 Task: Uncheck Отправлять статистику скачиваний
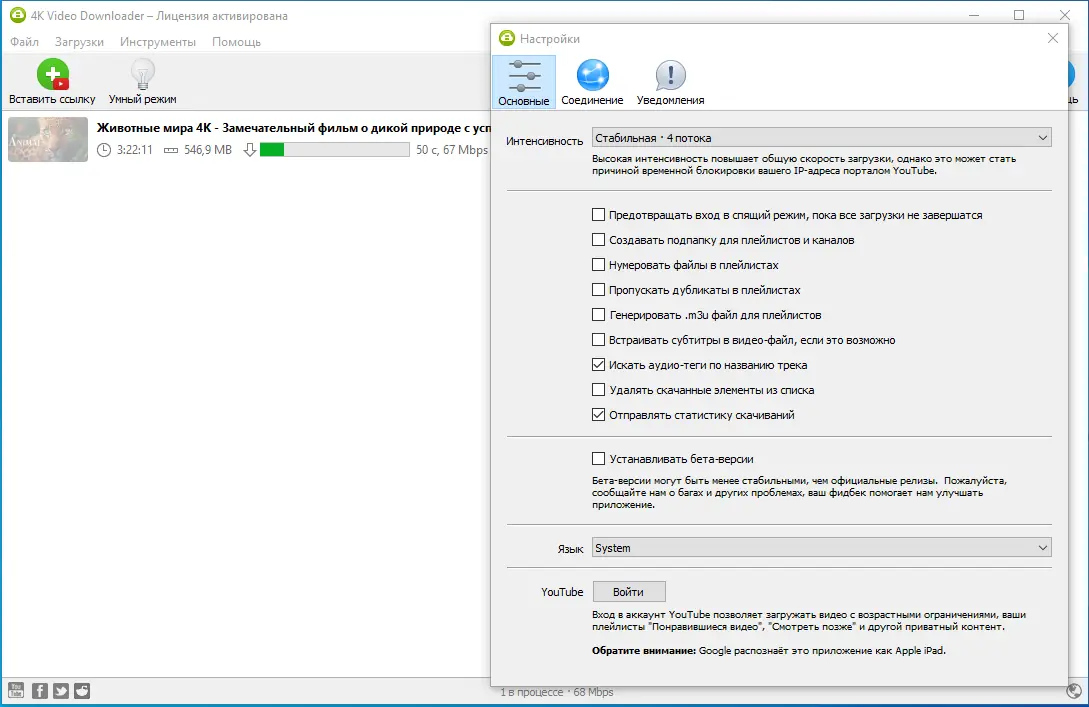click(x=598, y=415)
